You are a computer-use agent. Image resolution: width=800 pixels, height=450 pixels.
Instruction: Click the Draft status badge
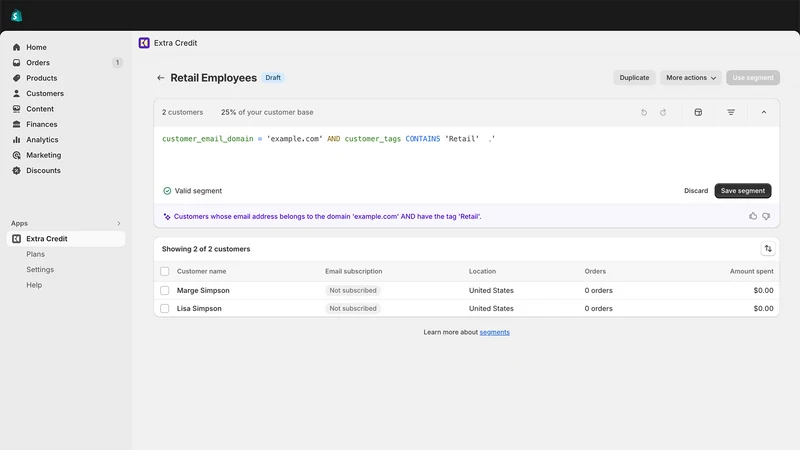click(273, 78)
